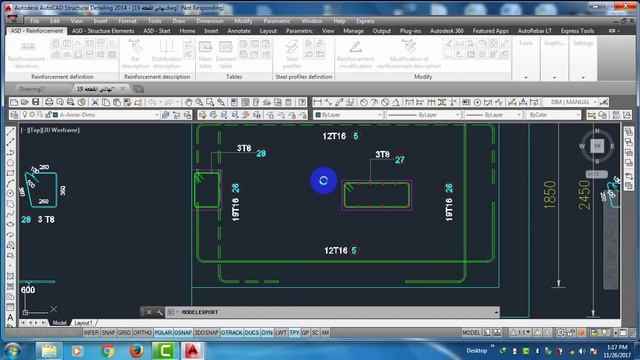640x360 pixels.
Task: Open the Format menu
Action: pyautogui.click(x=127, y=21)
